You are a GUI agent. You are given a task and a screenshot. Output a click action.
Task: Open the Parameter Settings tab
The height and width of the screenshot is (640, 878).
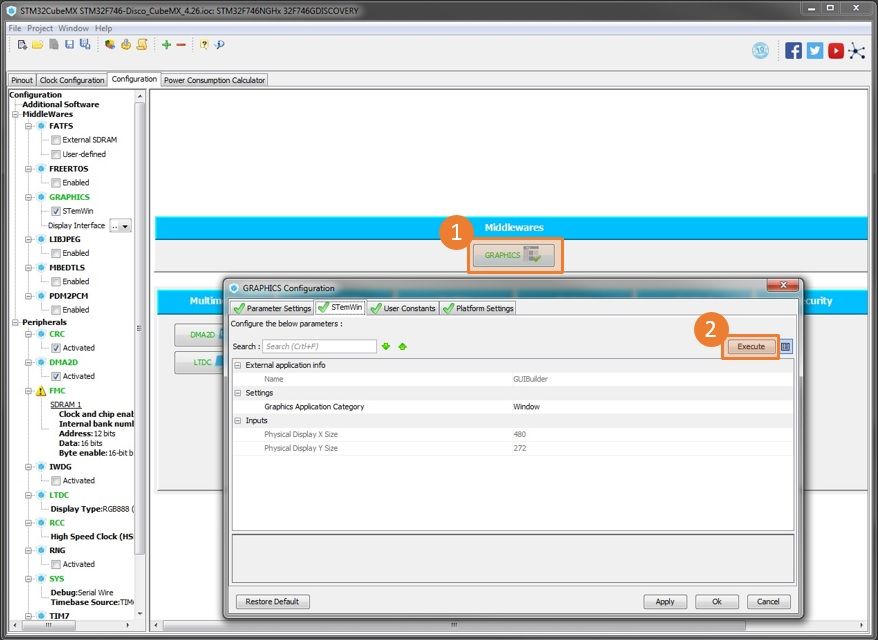(272, 308)
